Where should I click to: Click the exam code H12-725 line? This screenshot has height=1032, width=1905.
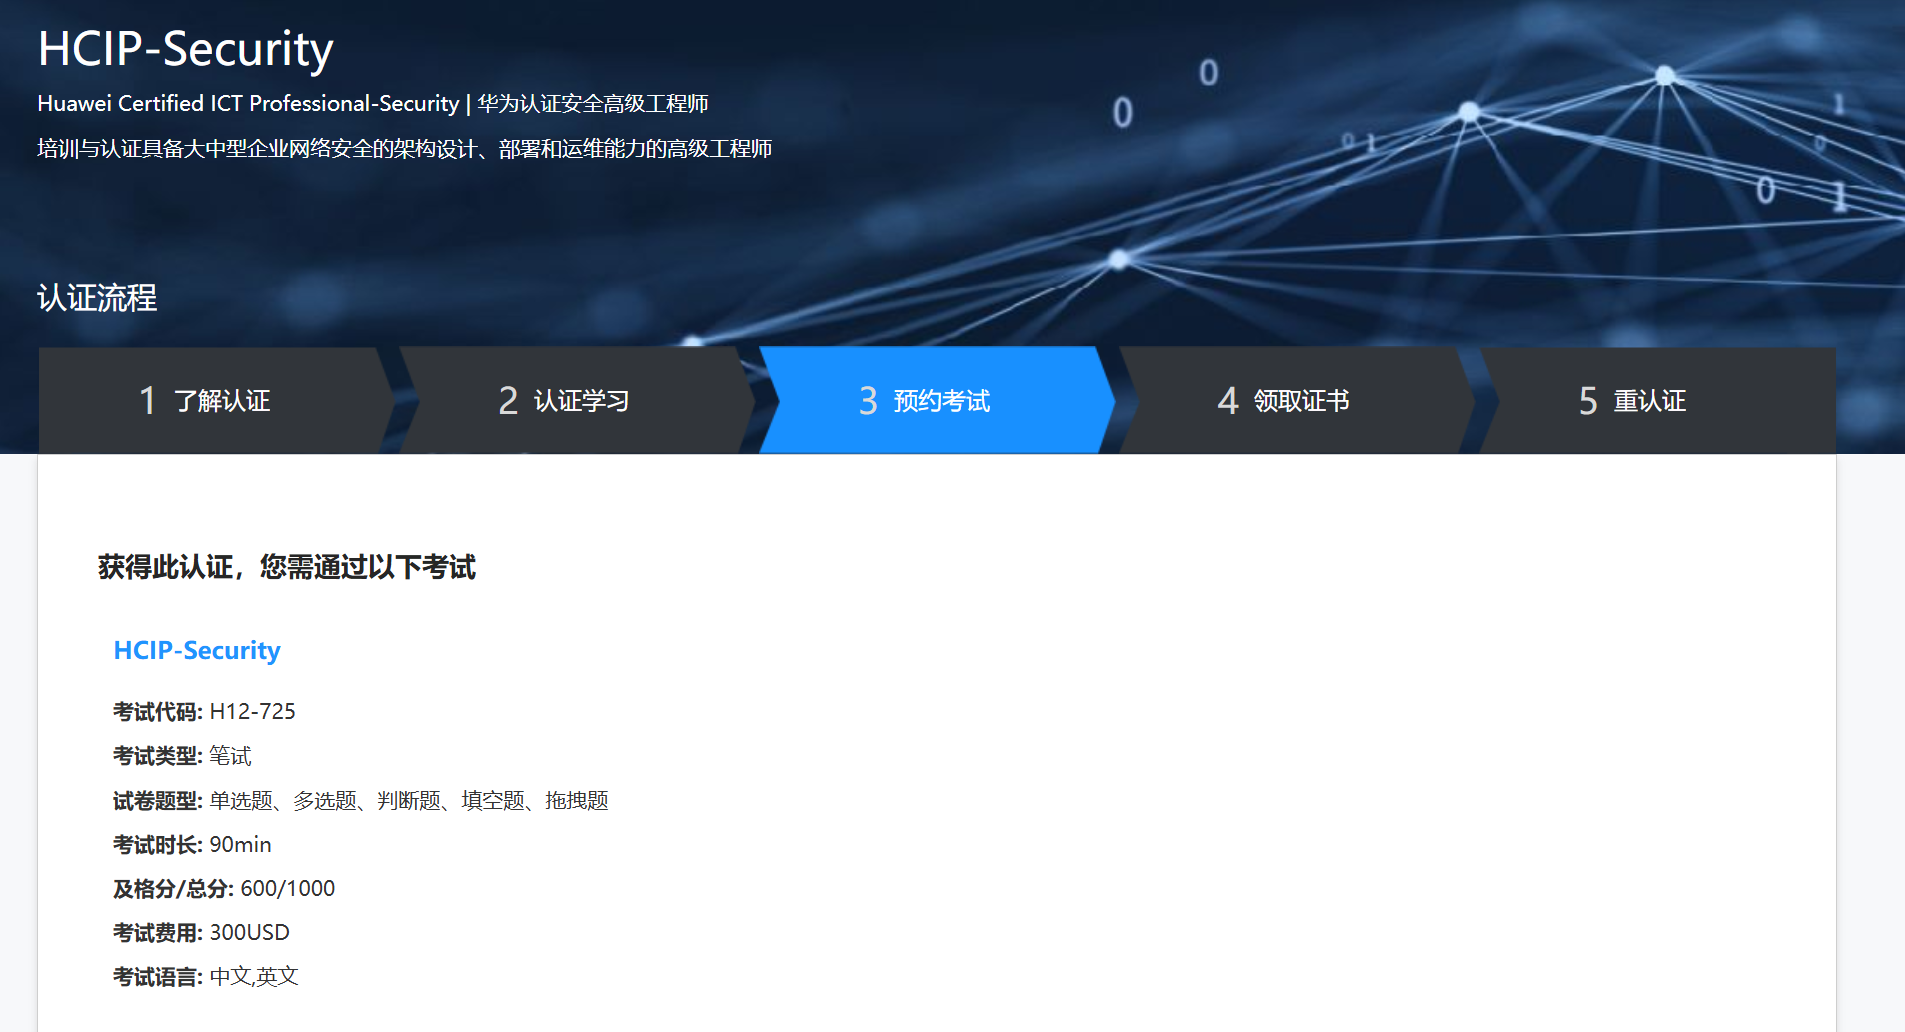(x=204, y=711)
